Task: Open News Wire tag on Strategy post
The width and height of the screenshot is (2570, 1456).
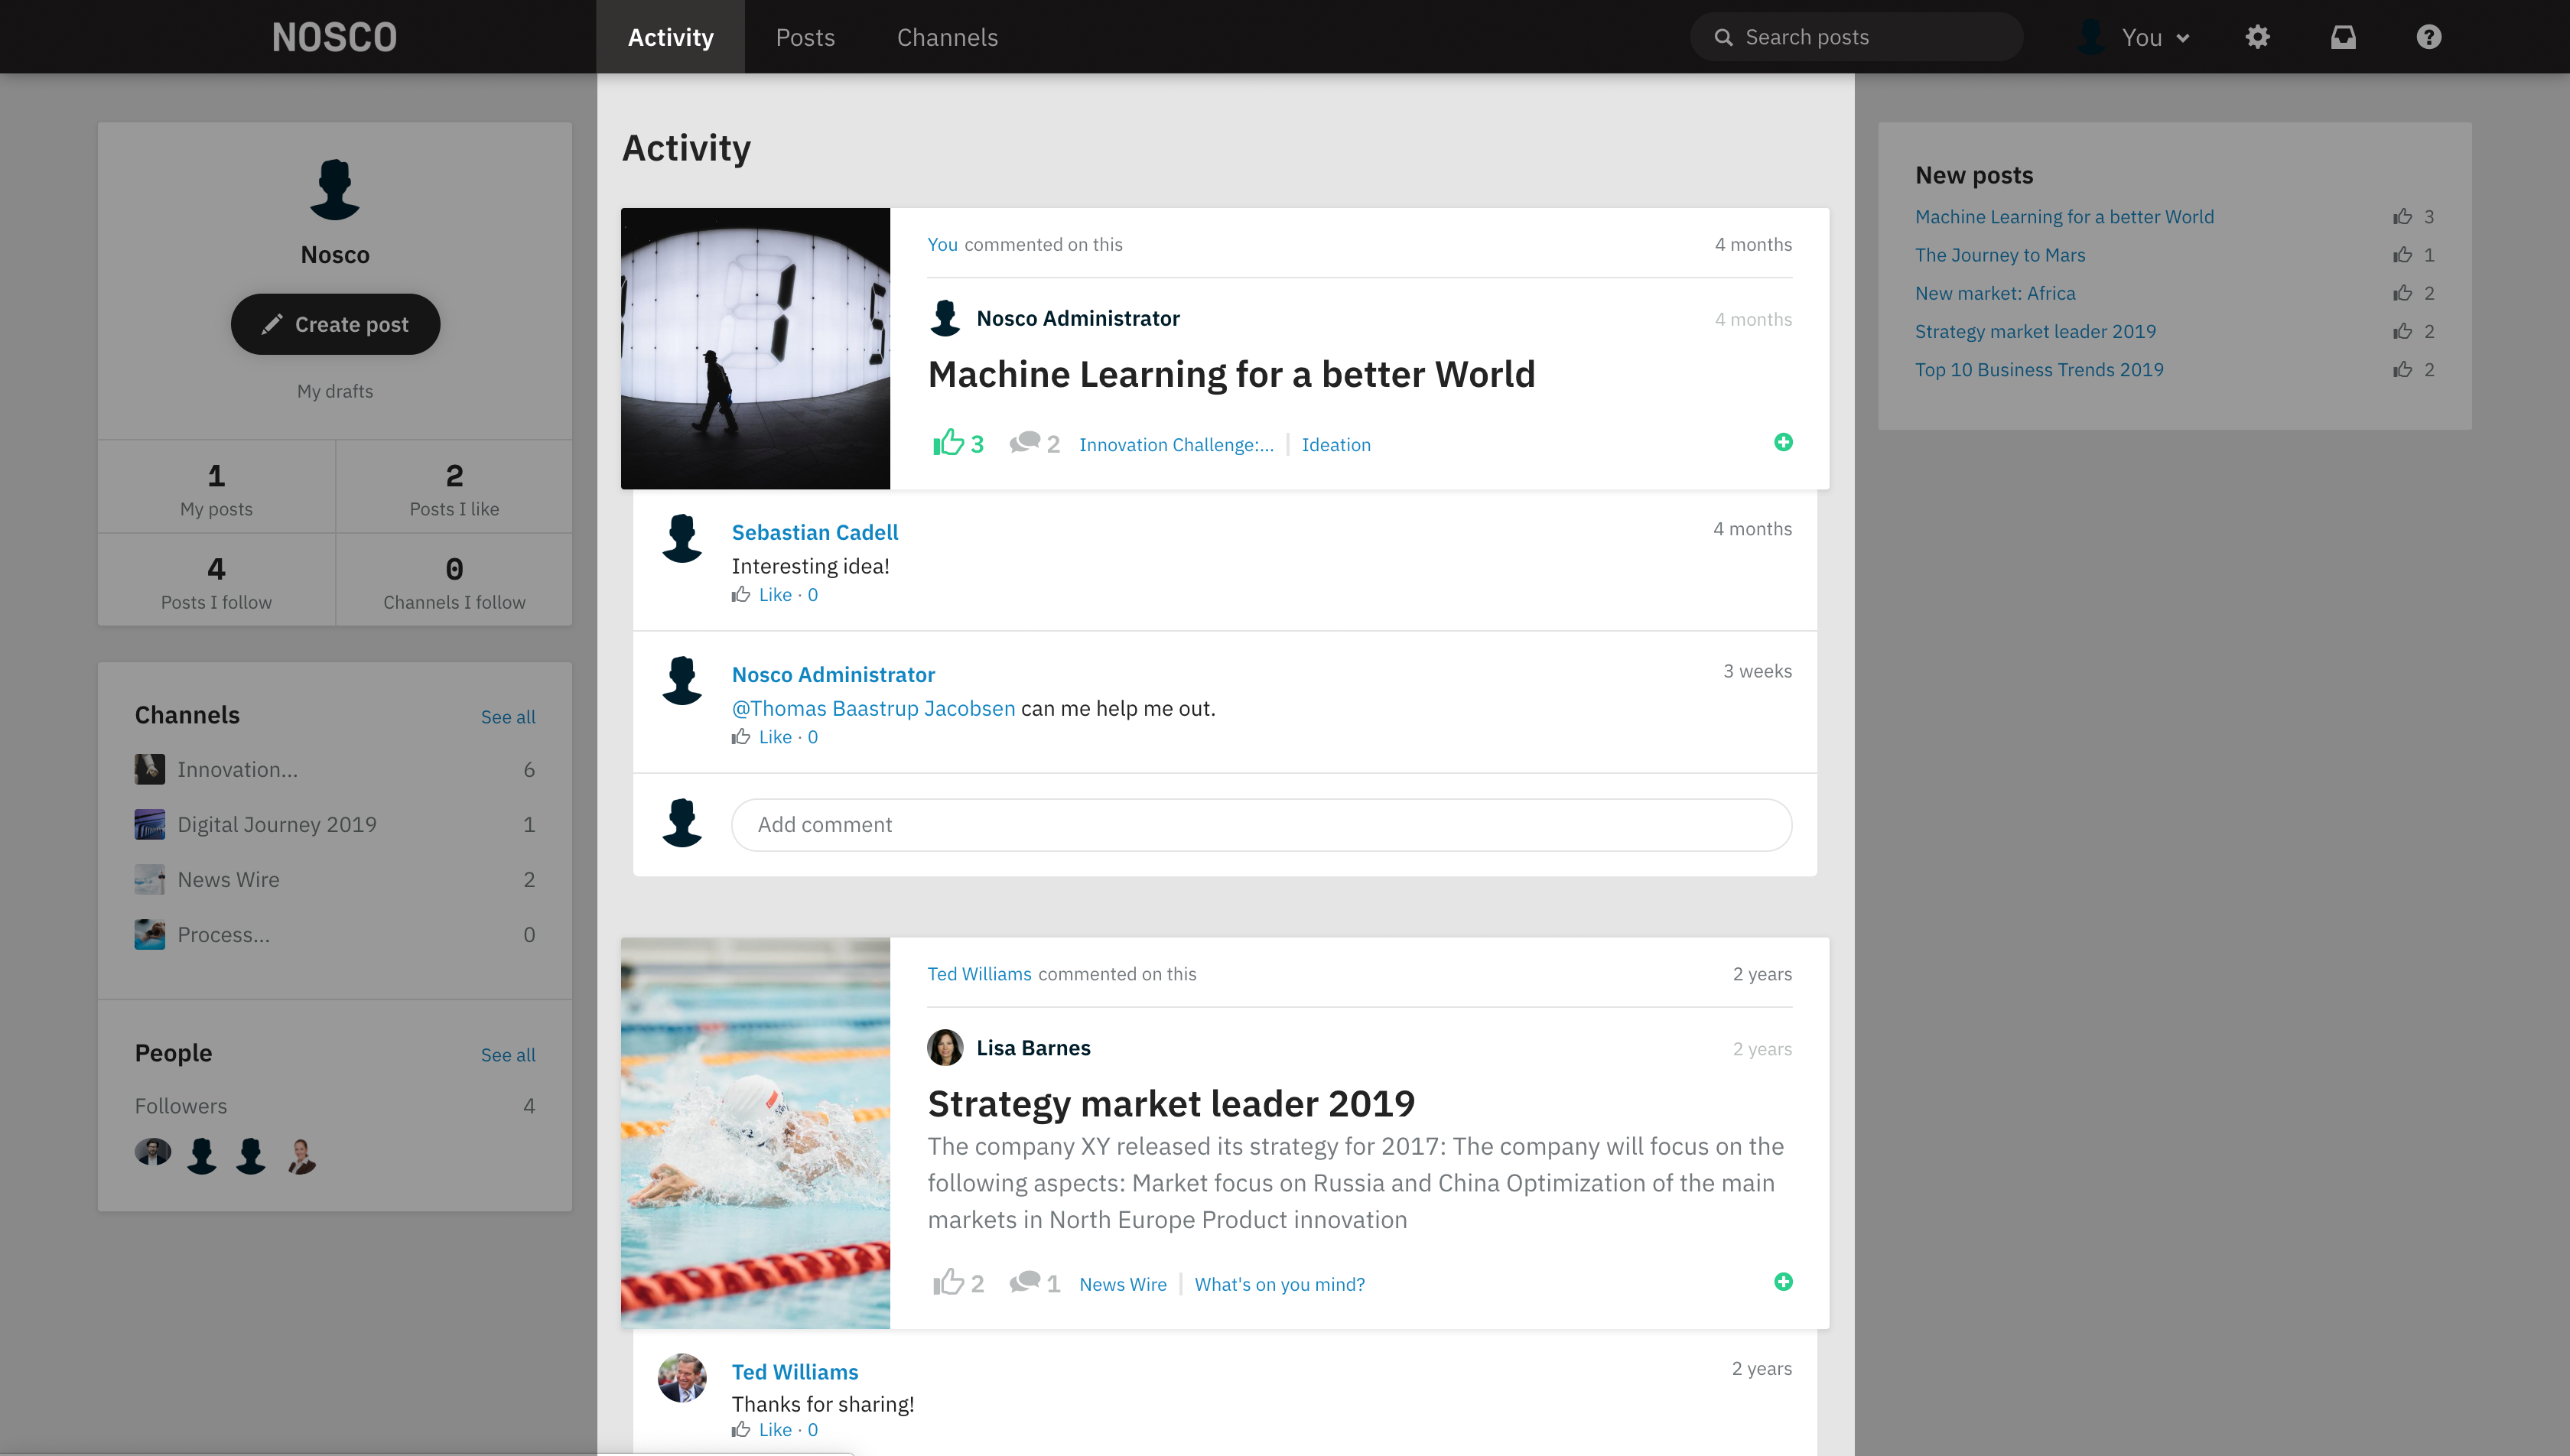Action: (1123, 1285)
